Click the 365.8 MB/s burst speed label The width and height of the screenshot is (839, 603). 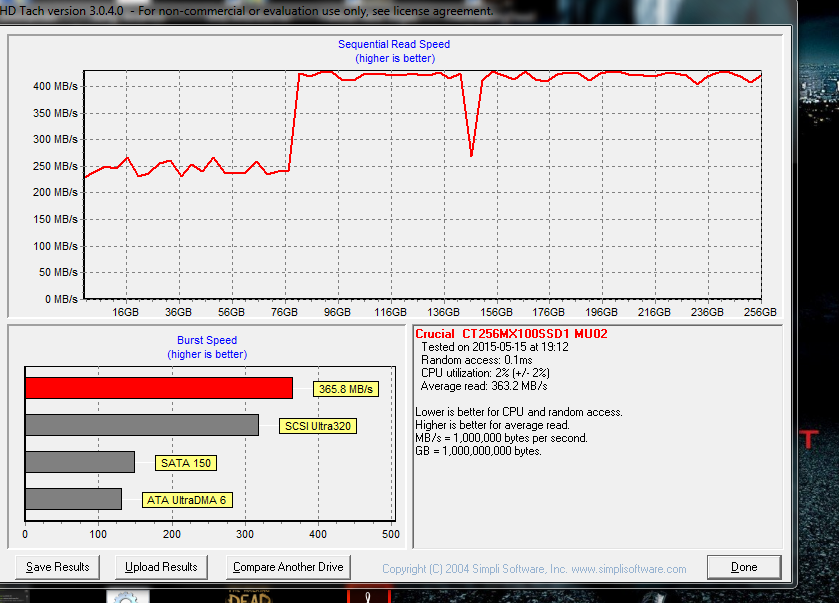point(346,389)
